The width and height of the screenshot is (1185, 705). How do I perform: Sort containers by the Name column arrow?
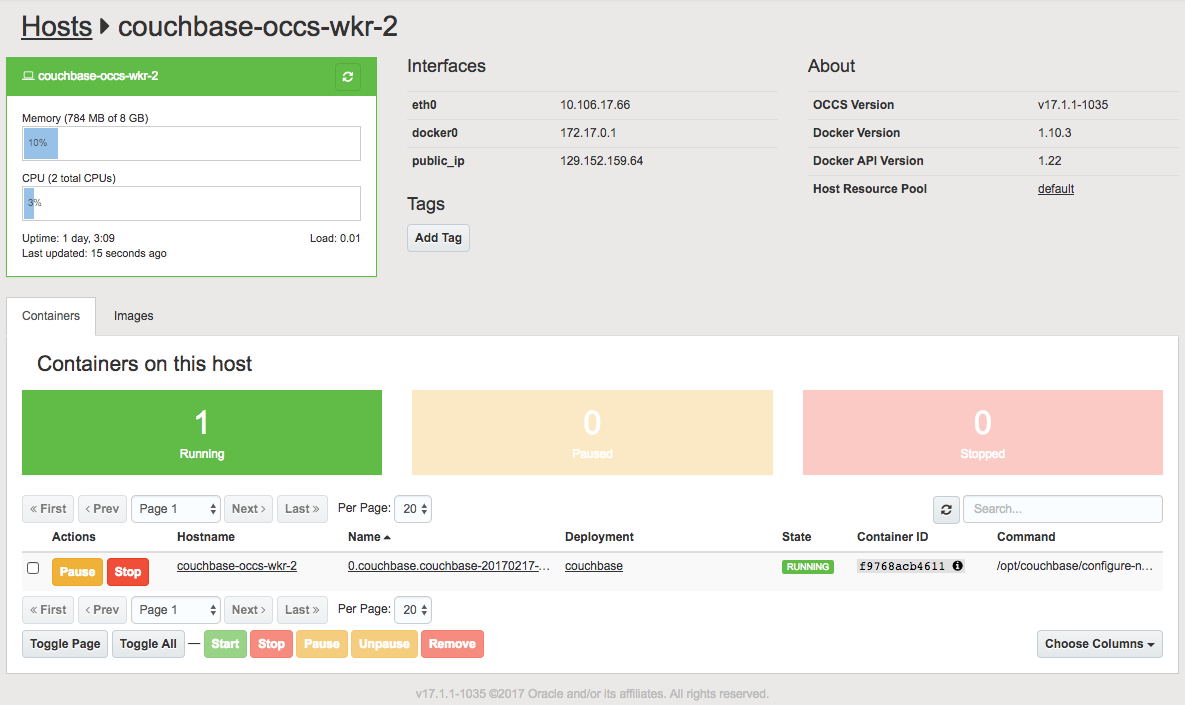pyautogui.click(x=388, y=537)
